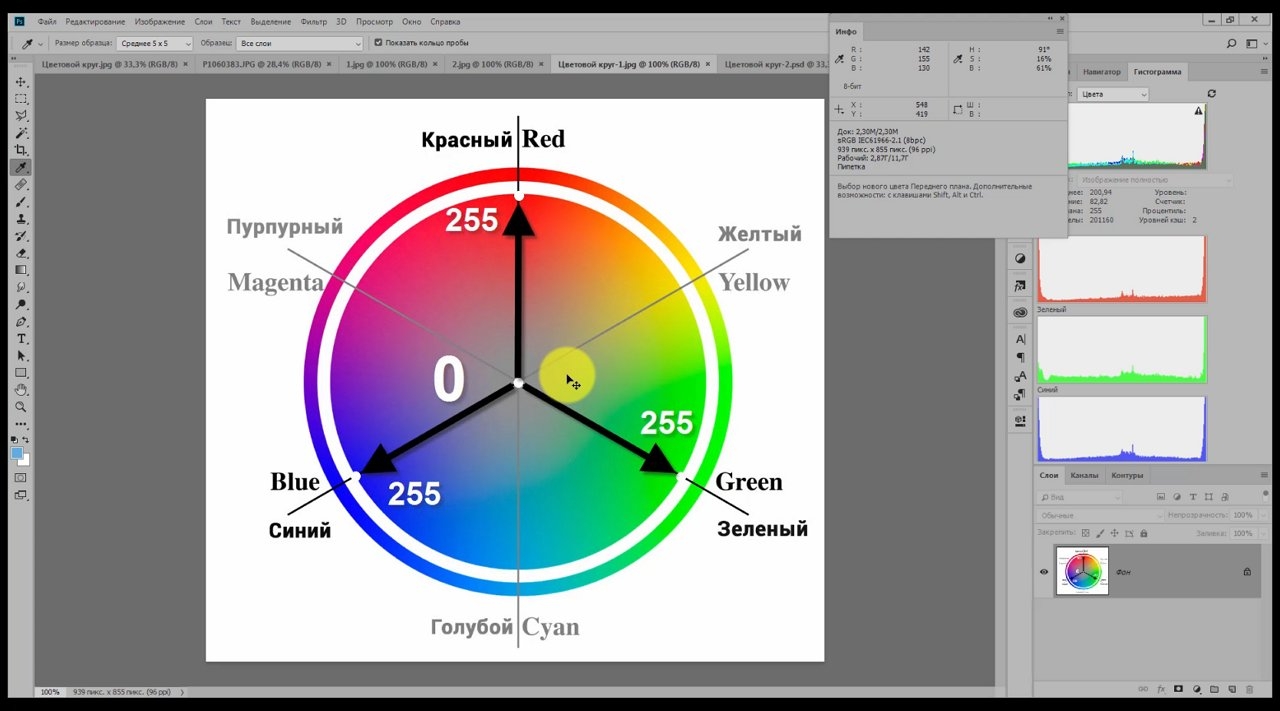Click the Quick Mask mode icon
The height and width of the screenshot is (711, 1280).
pyautogui.click(x=21, y=478)
